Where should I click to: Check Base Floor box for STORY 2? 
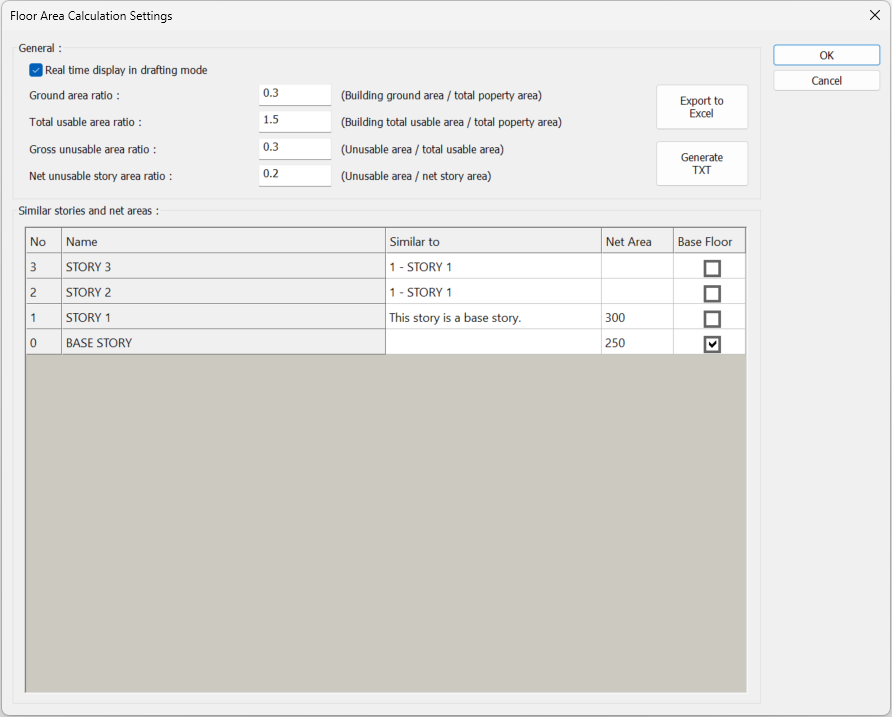coord(712,293)
